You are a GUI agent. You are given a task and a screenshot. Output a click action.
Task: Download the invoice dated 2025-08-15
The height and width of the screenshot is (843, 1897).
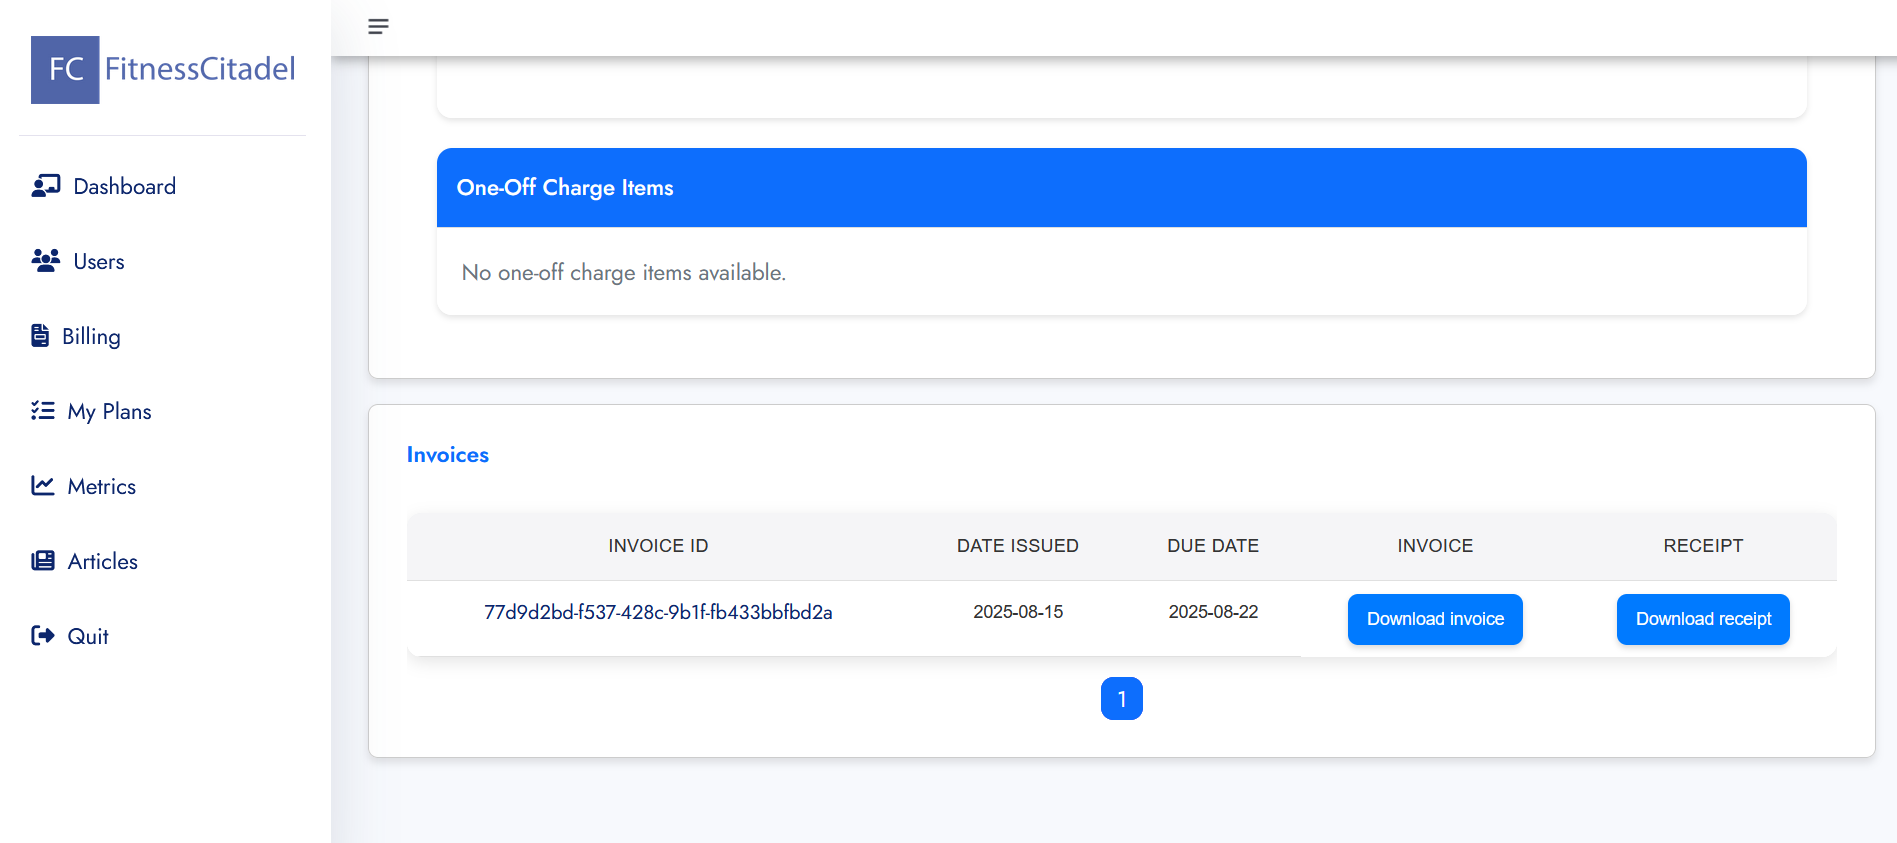click(x=1434, y=619)
